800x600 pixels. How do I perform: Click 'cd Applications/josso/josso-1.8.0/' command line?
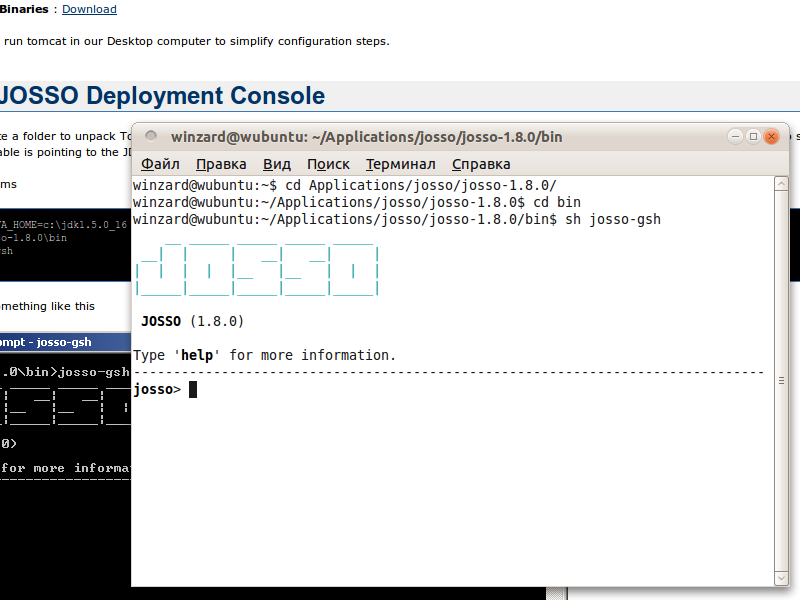pyautogui.click(x=421, y=185)
